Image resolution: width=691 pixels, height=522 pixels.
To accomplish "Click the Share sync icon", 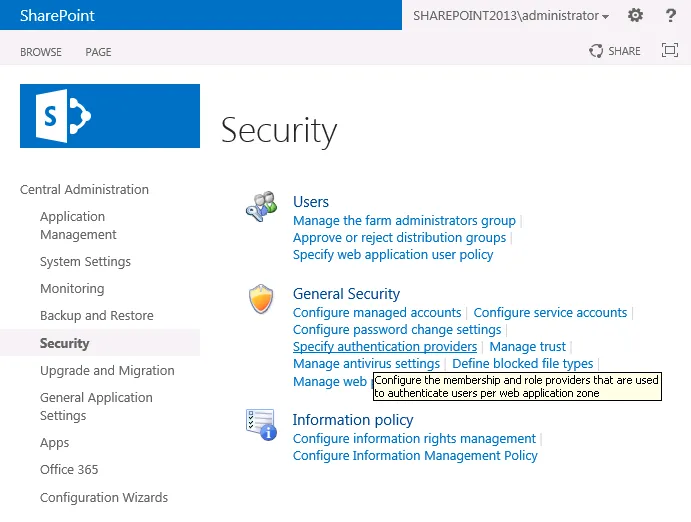I will pos(596,51).
